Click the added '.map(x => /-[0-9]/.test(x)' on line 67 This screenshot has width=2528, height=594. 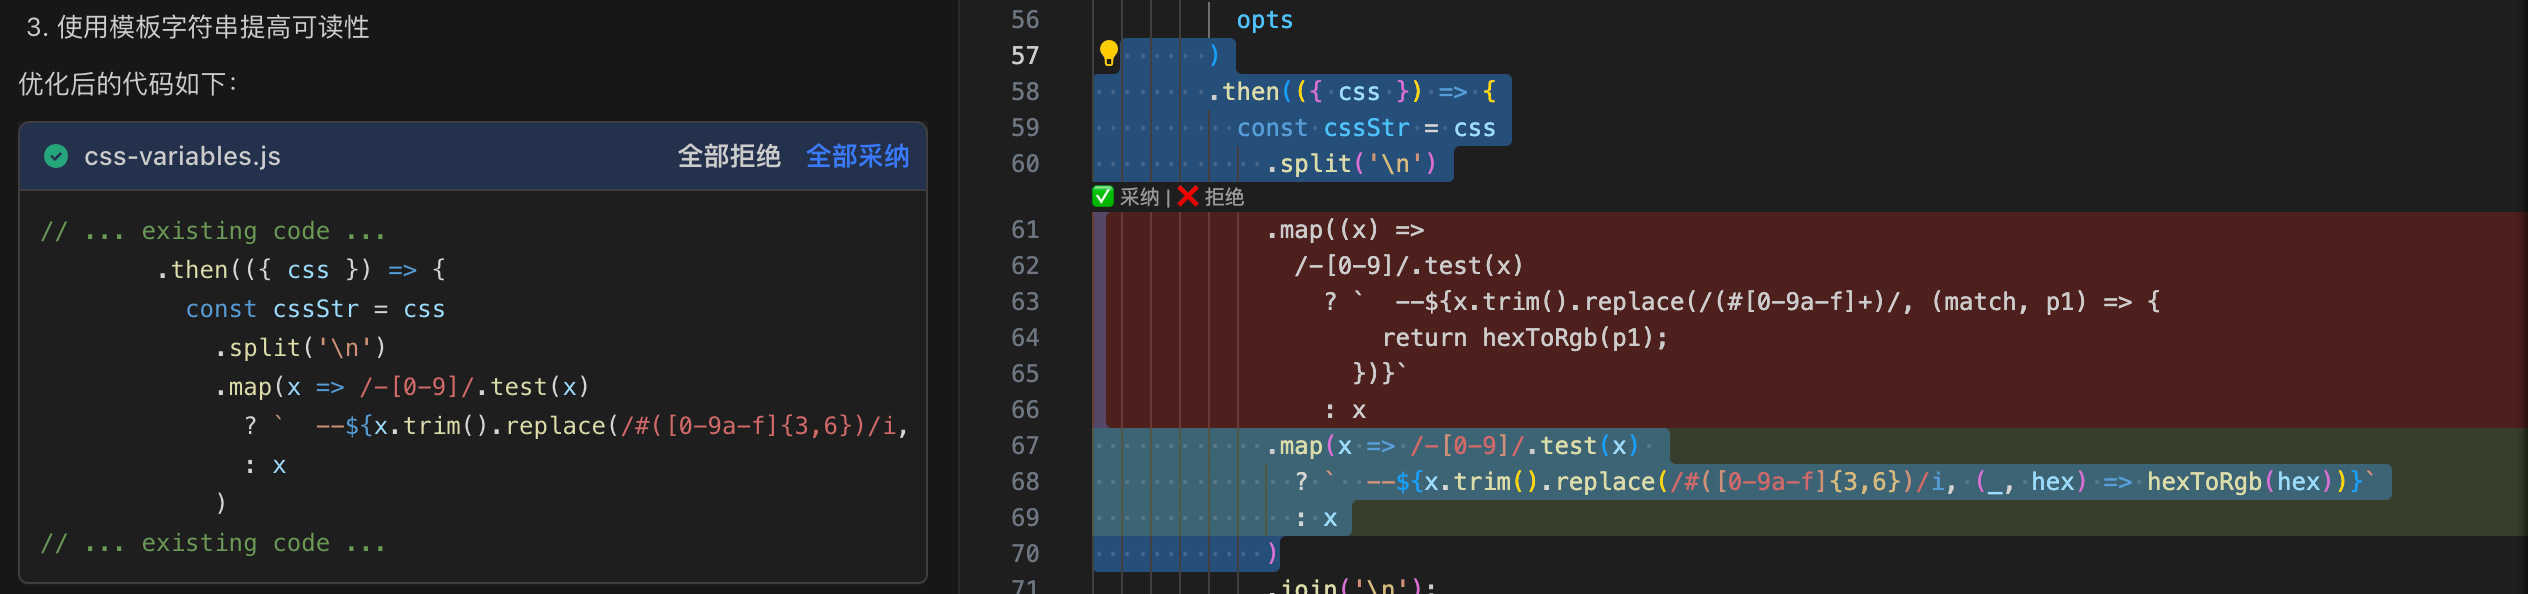tap(1453, 446)
